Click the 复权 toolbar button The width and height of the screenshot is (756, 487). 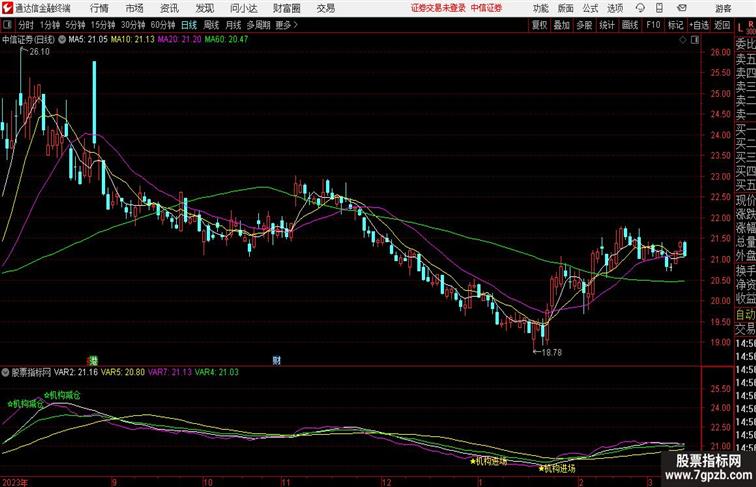pos(540,25)
